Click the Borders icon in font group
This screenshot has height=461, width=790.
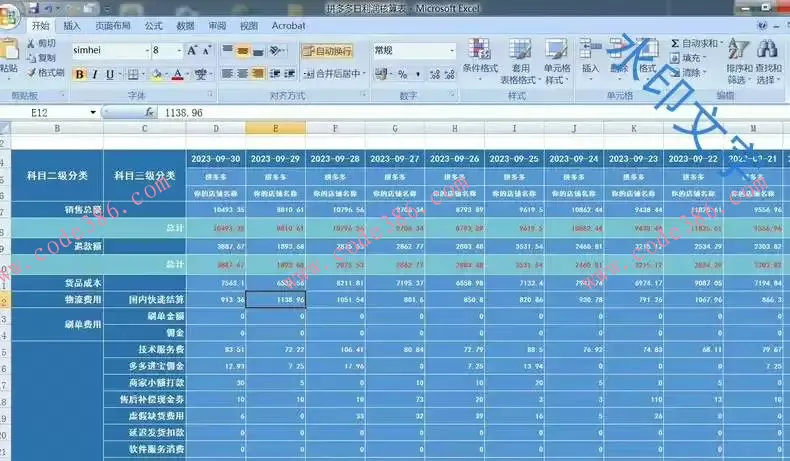(x=133, y=74)
